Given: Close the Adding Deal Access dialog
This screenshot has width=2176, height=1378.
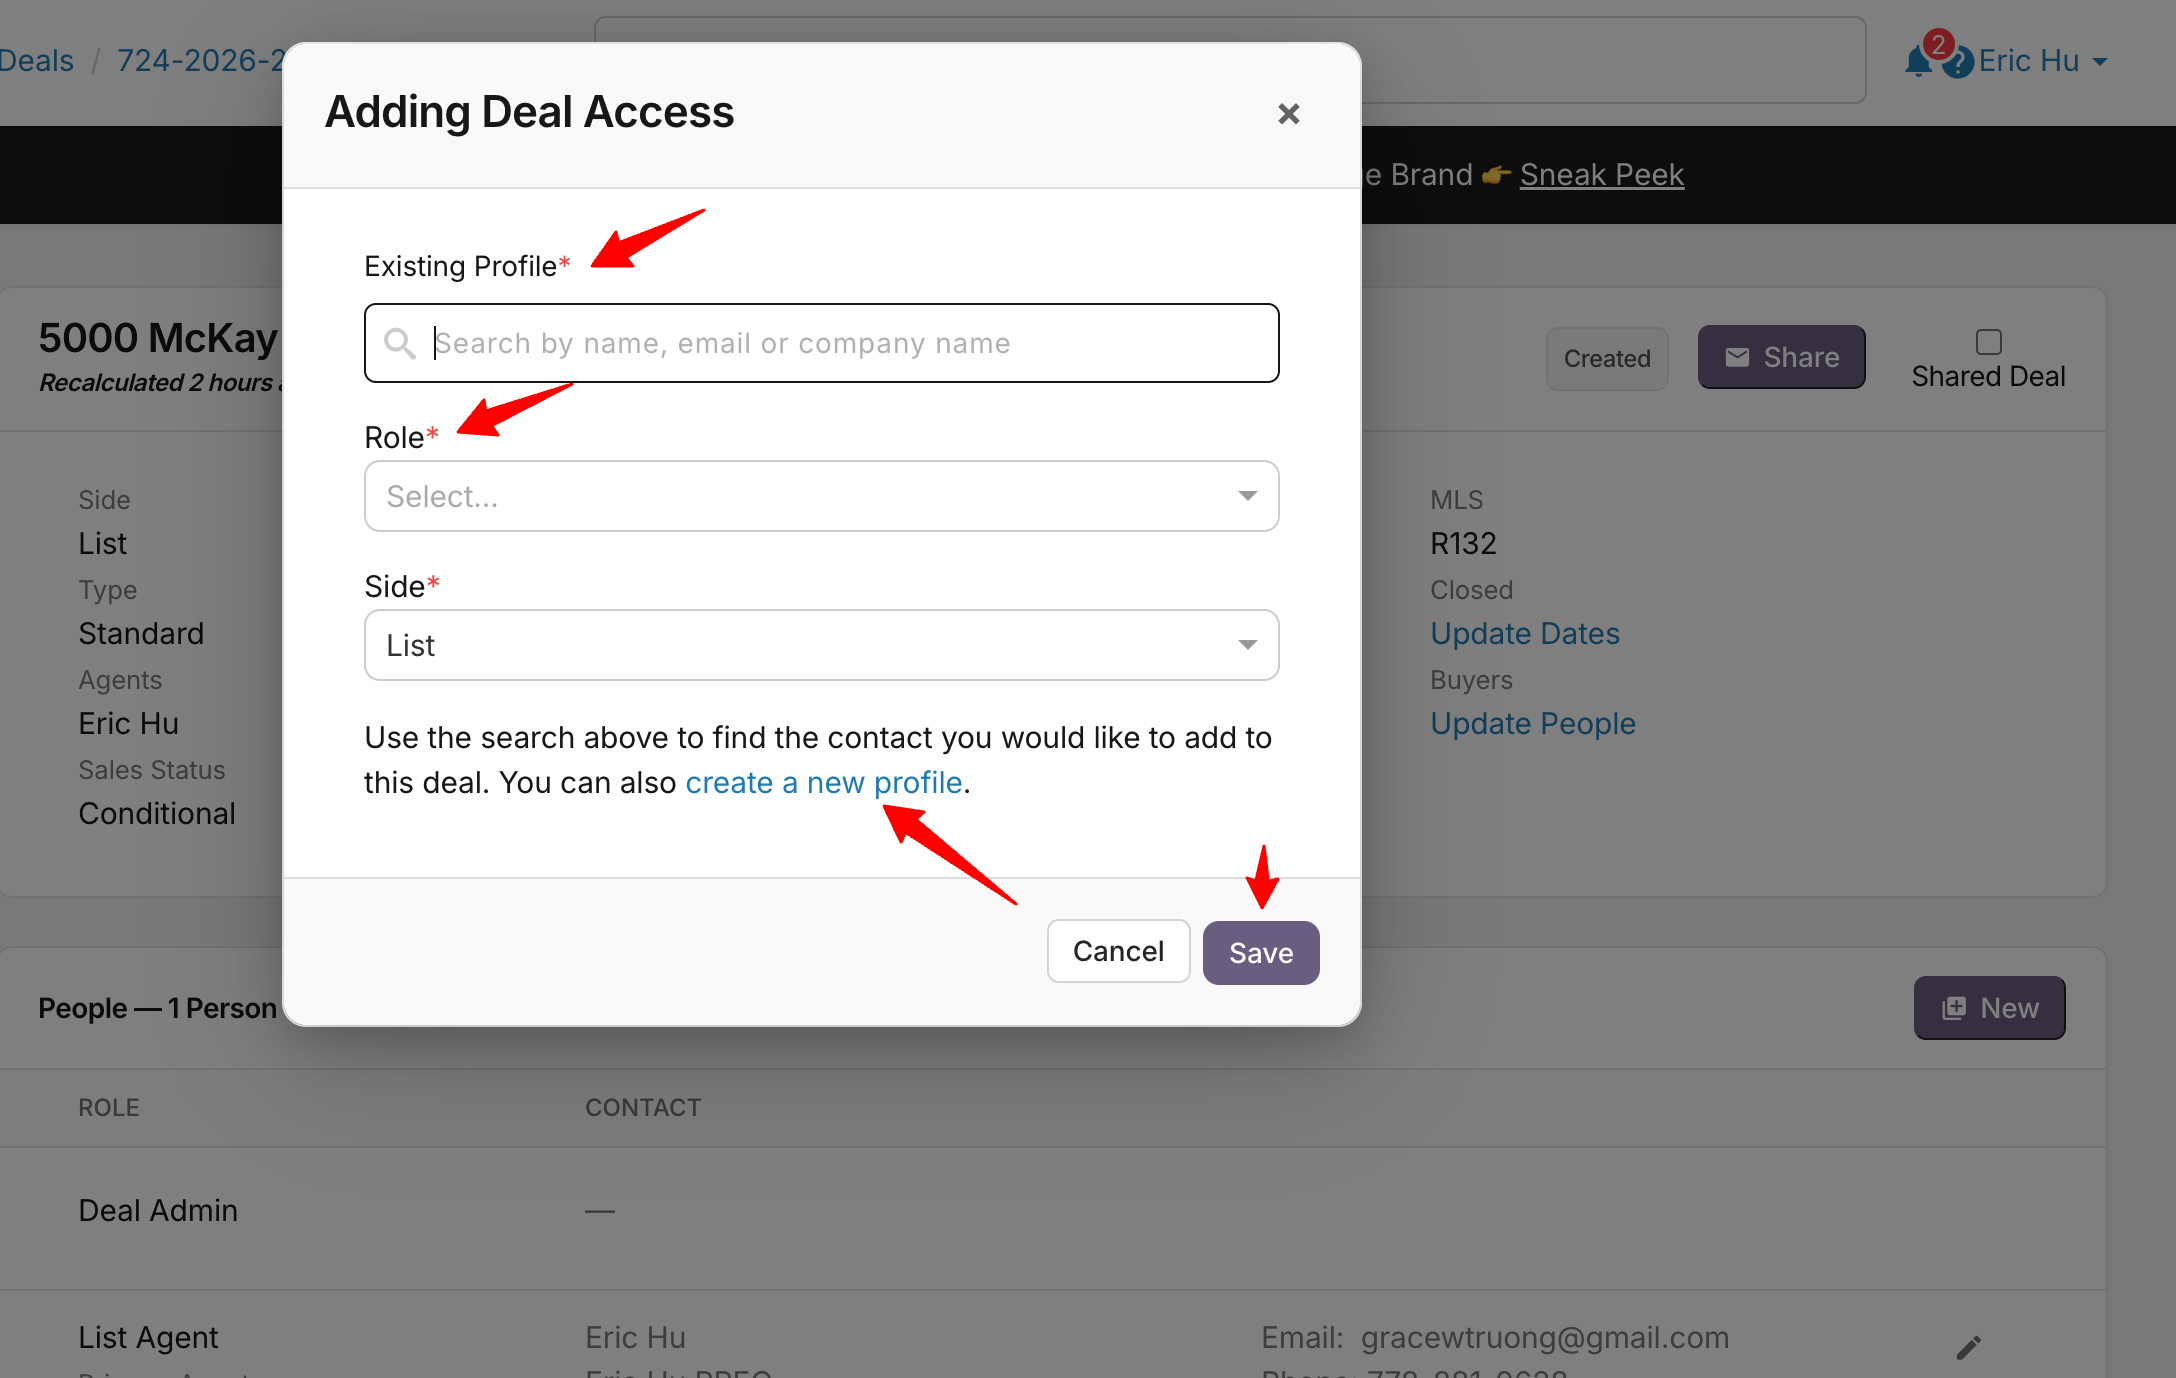Looking at the screenshot, I should [1288, 114].
